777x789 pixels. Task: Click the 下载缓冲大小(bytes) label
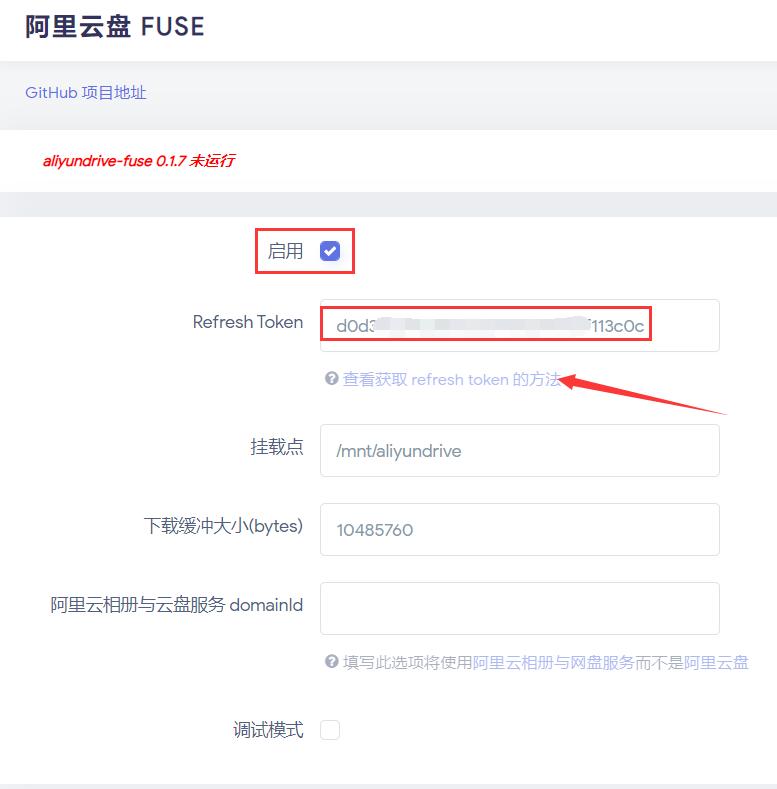tap(223, 526)
